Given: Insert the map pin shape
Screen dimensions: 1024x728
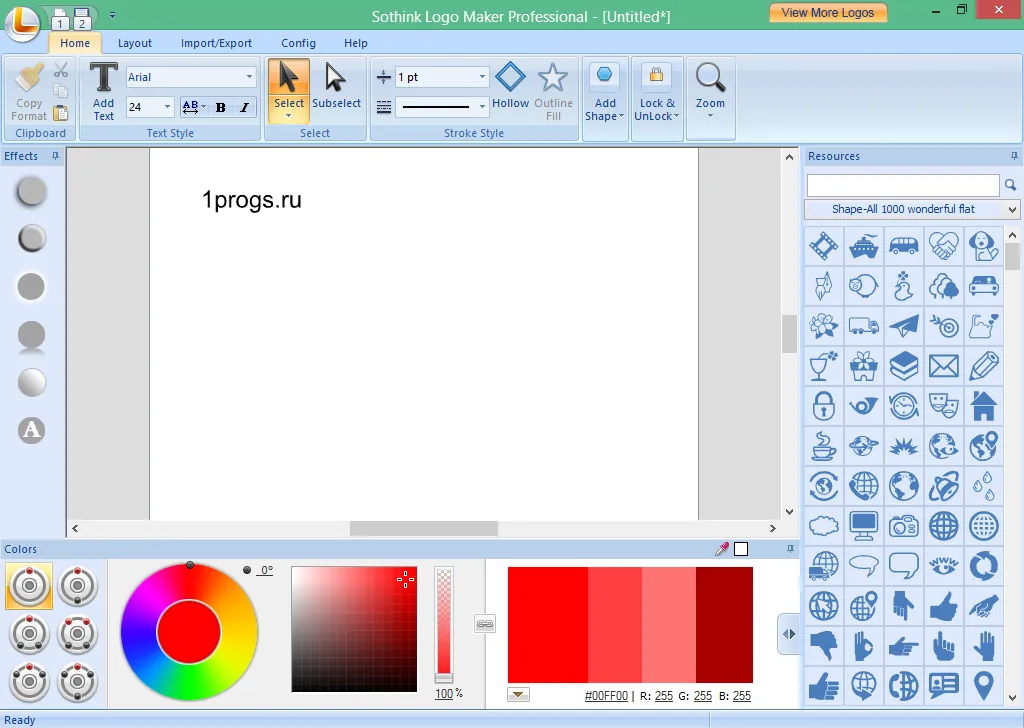Looking at the screenshot, I should point(984,686).
